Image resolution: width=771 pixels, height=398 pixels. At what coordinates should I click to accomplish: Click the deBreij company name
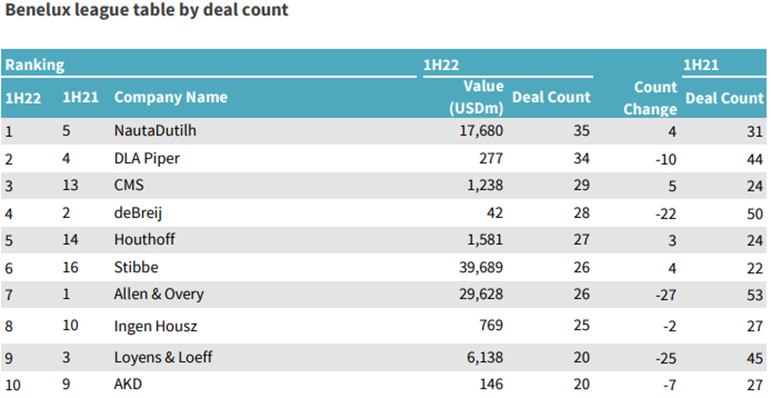138,213
